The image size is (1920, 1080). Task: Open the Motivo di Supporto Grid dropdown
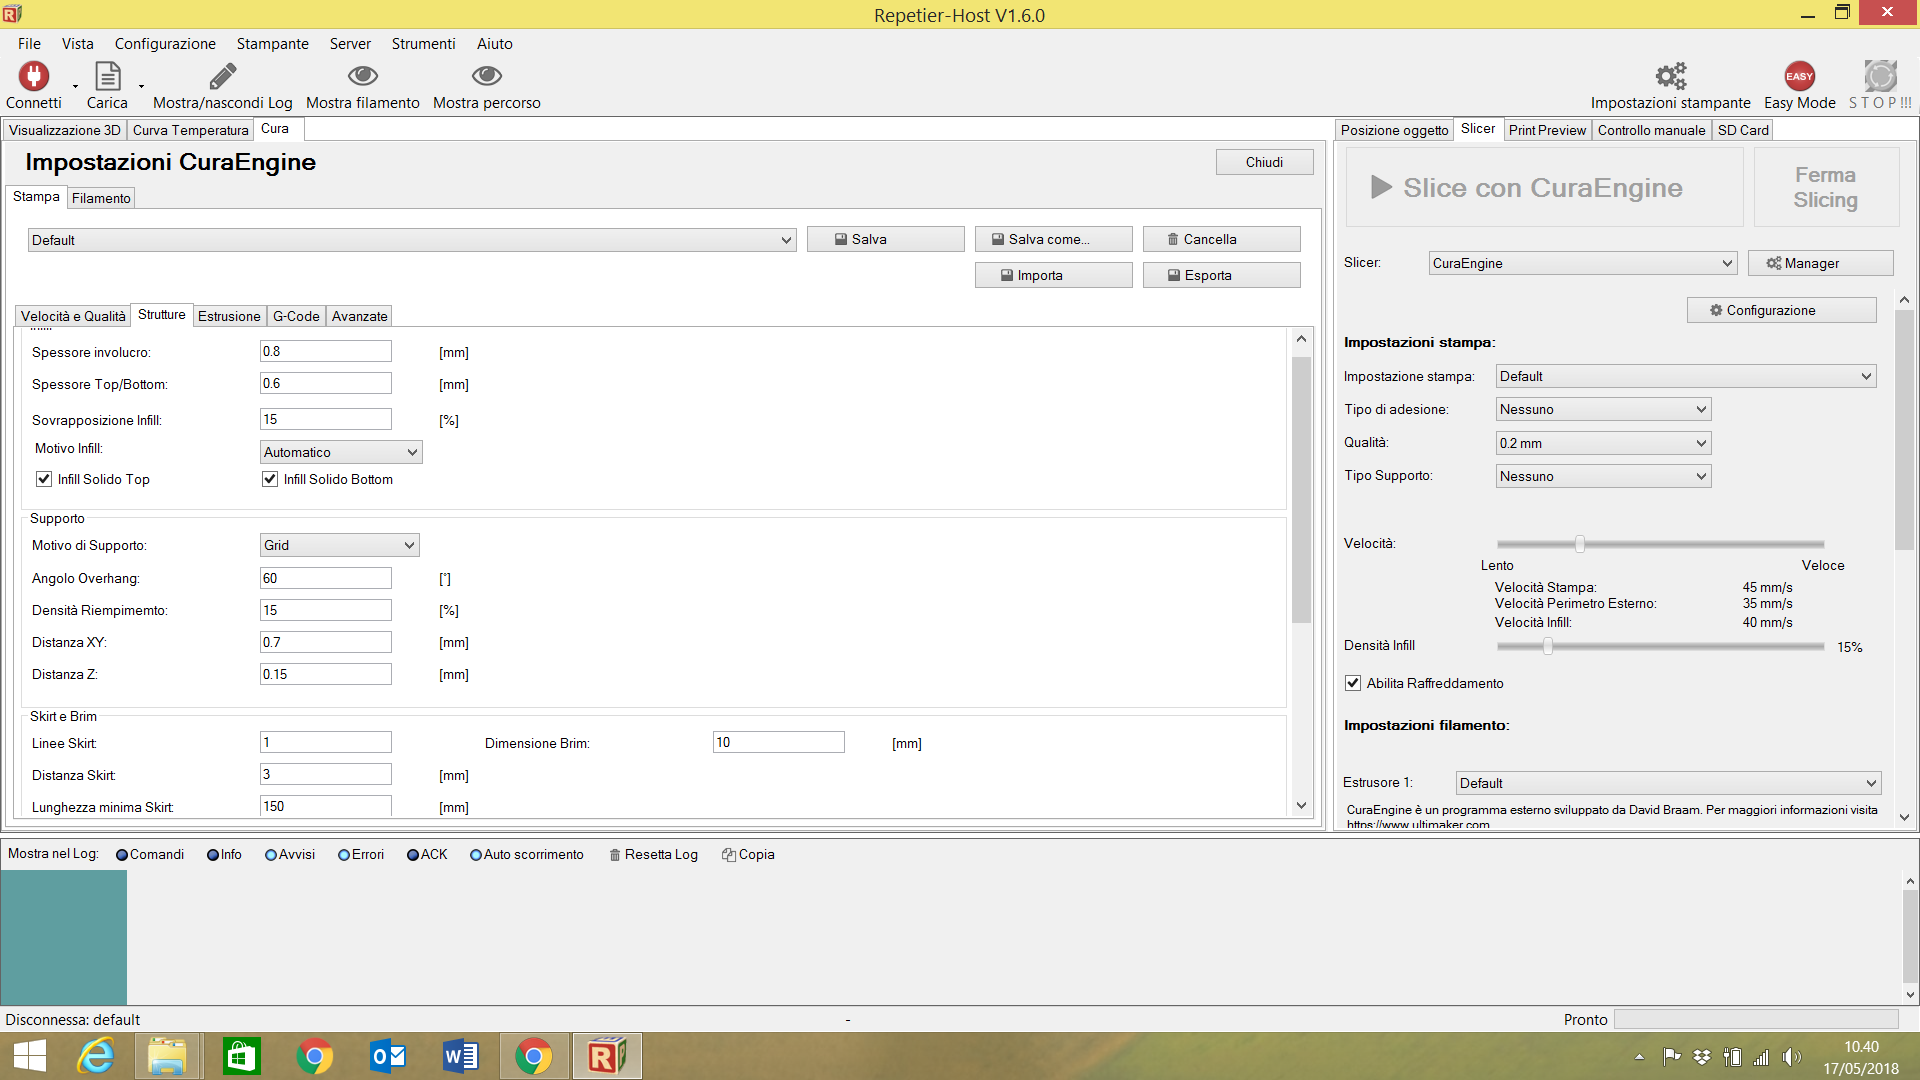point(339,545)
